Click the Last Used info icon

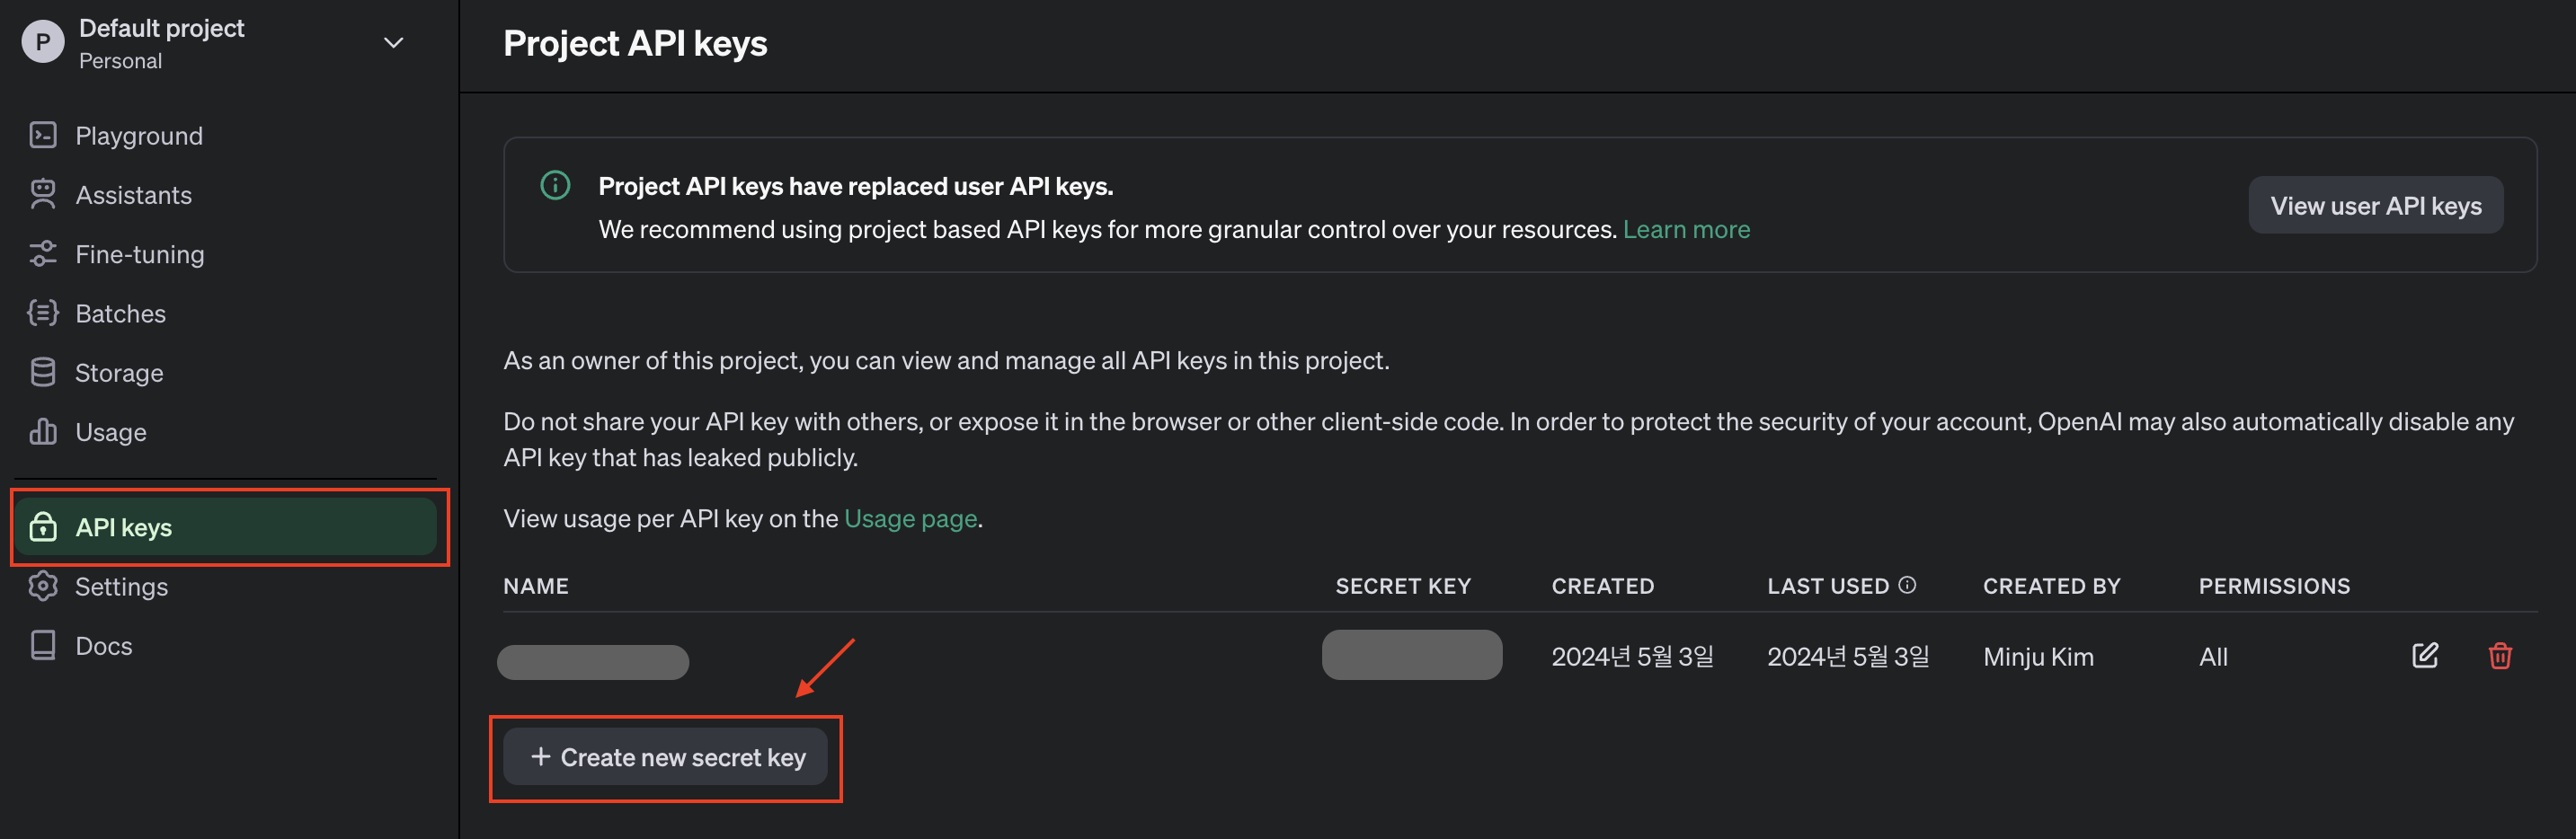pyautogui.click(x=1907, y=585)
